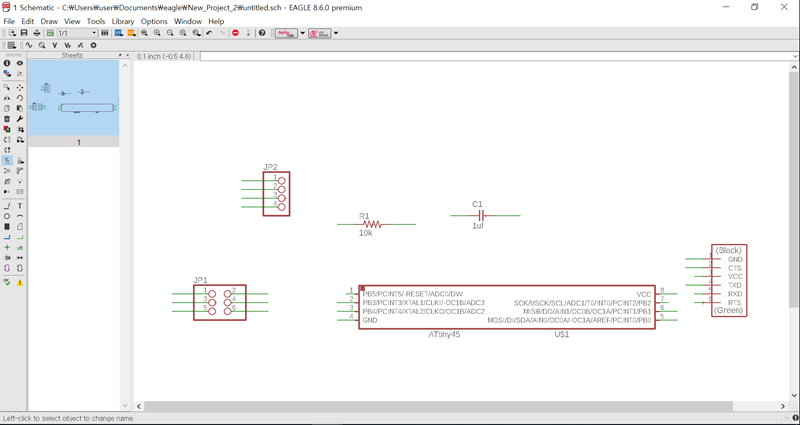
Task: Click the coordinates display 0.1 inch
Action: click(x=164, y=56)
